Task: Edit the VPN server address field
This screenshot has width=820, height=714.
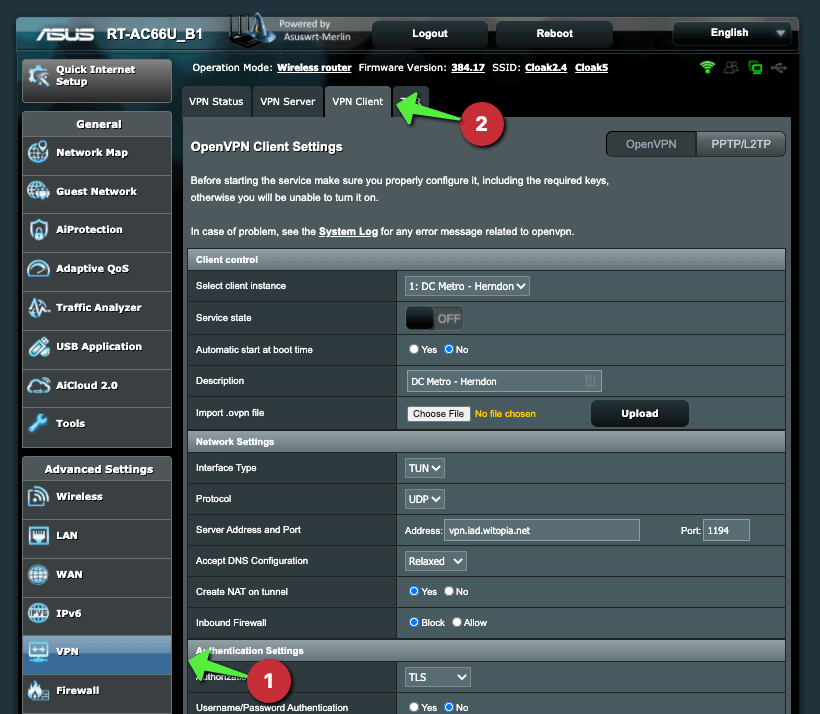Action: [541, 530]
